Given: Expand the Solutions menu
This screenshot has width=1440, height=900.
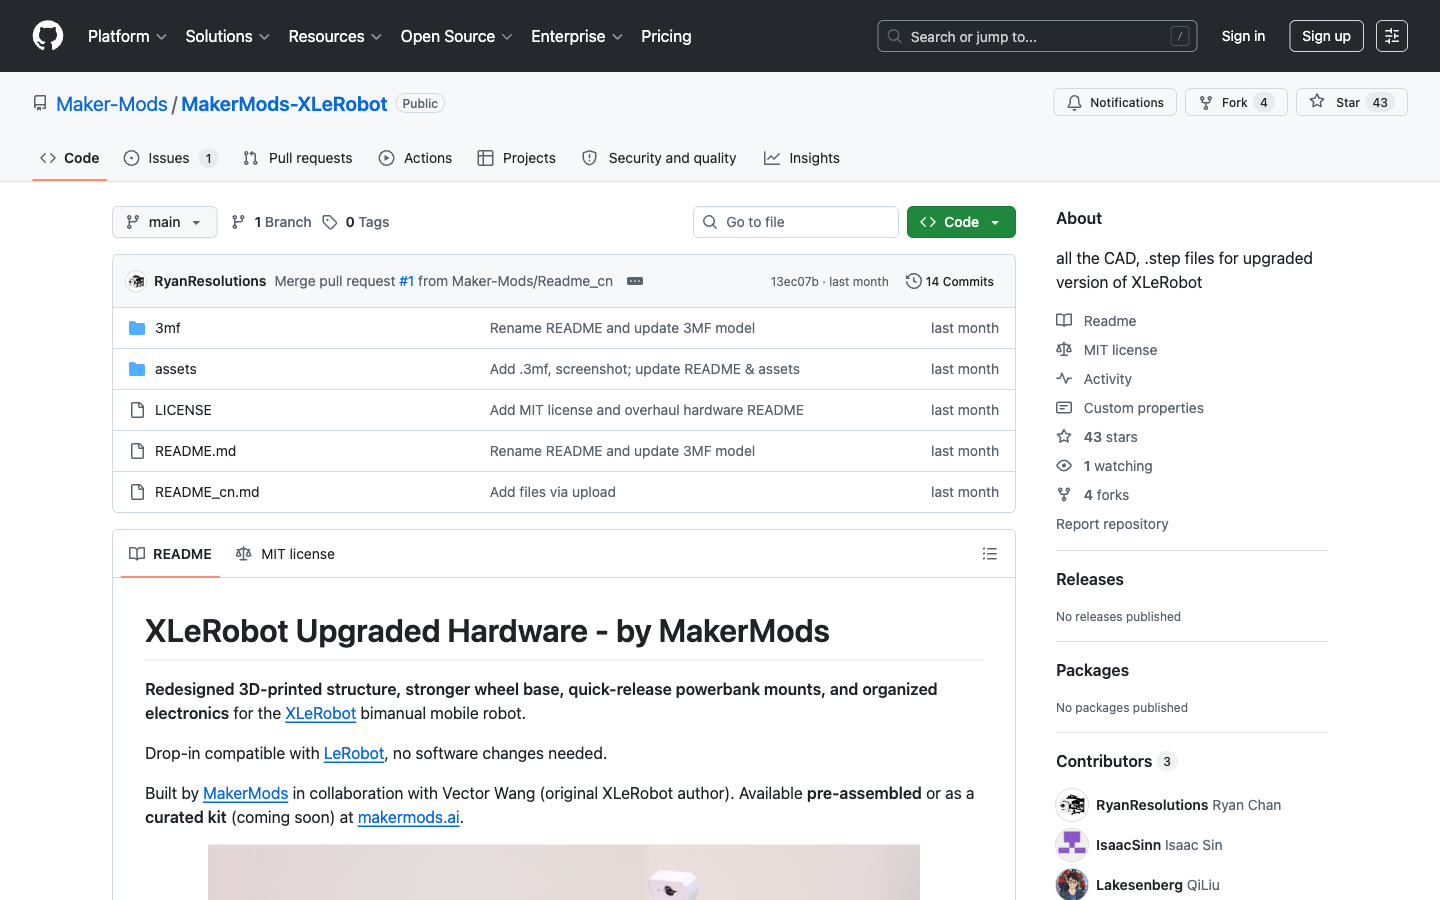Looking at the screenshot, I should pos(228,36).
